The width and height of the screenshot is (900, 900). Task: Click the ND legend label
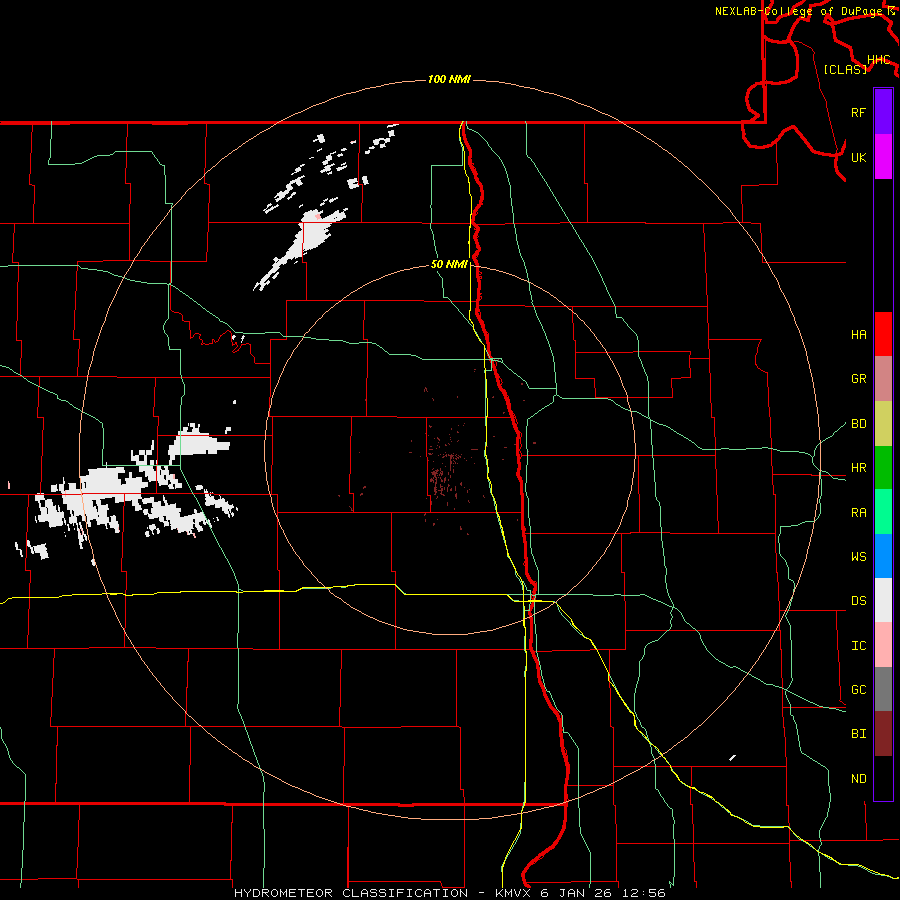(x=859, y=779)
